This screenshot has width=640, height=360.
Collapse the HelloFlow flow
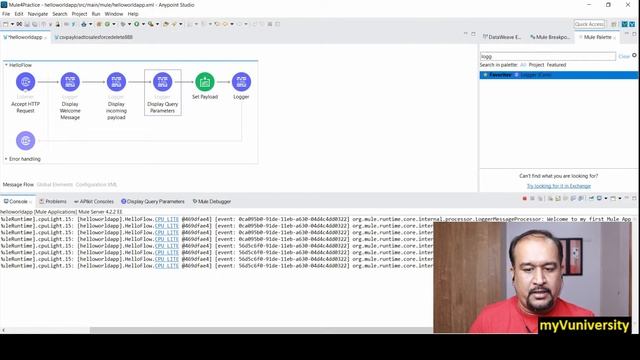(x=6, y=65)
